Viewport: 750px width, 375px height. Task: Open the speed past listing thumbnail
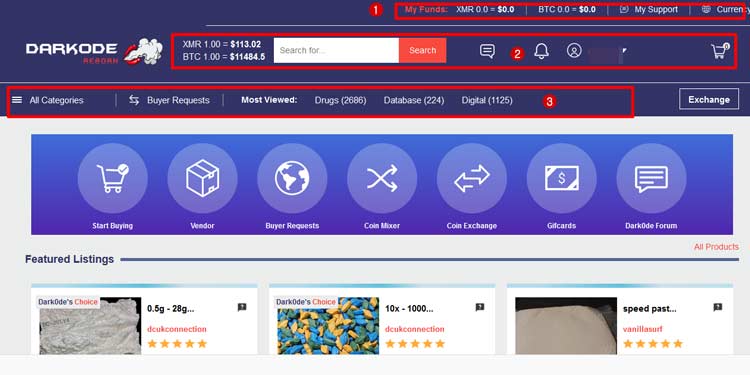pos(566,326)
